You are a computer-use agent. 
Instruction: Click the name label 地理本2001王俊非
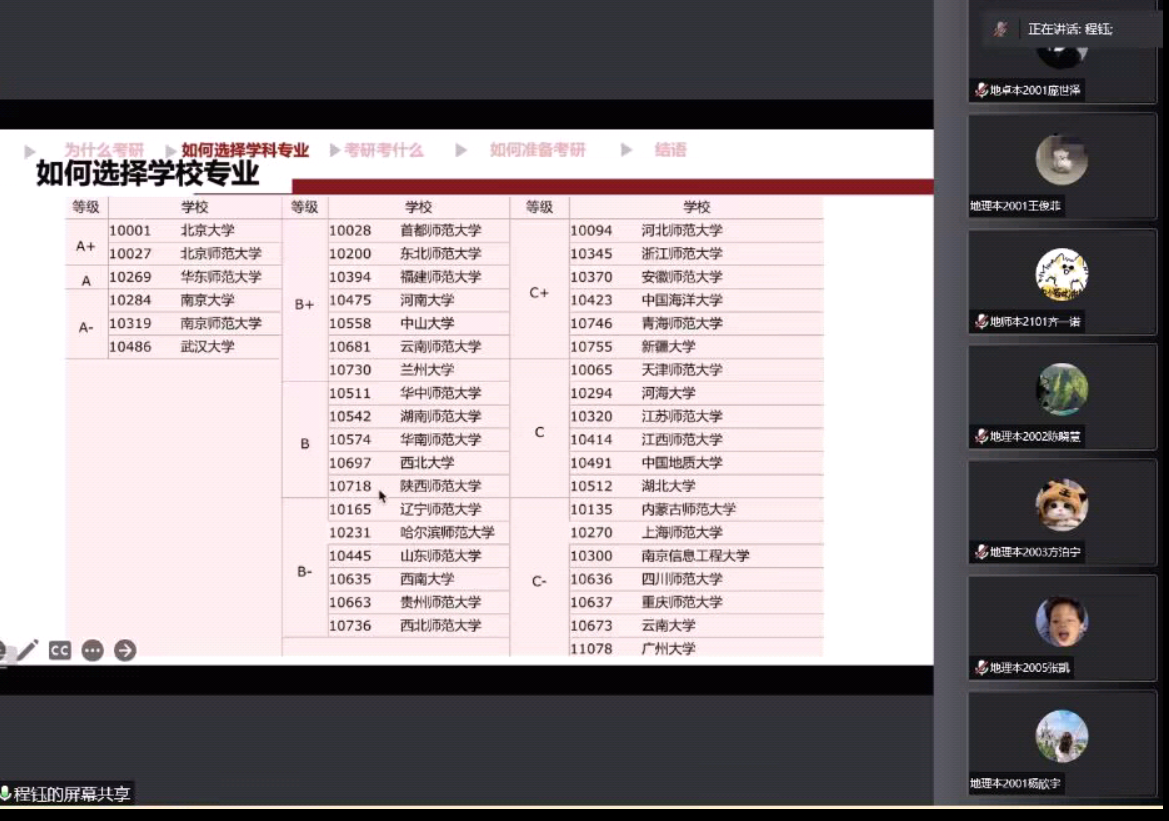click(1015, 206)
